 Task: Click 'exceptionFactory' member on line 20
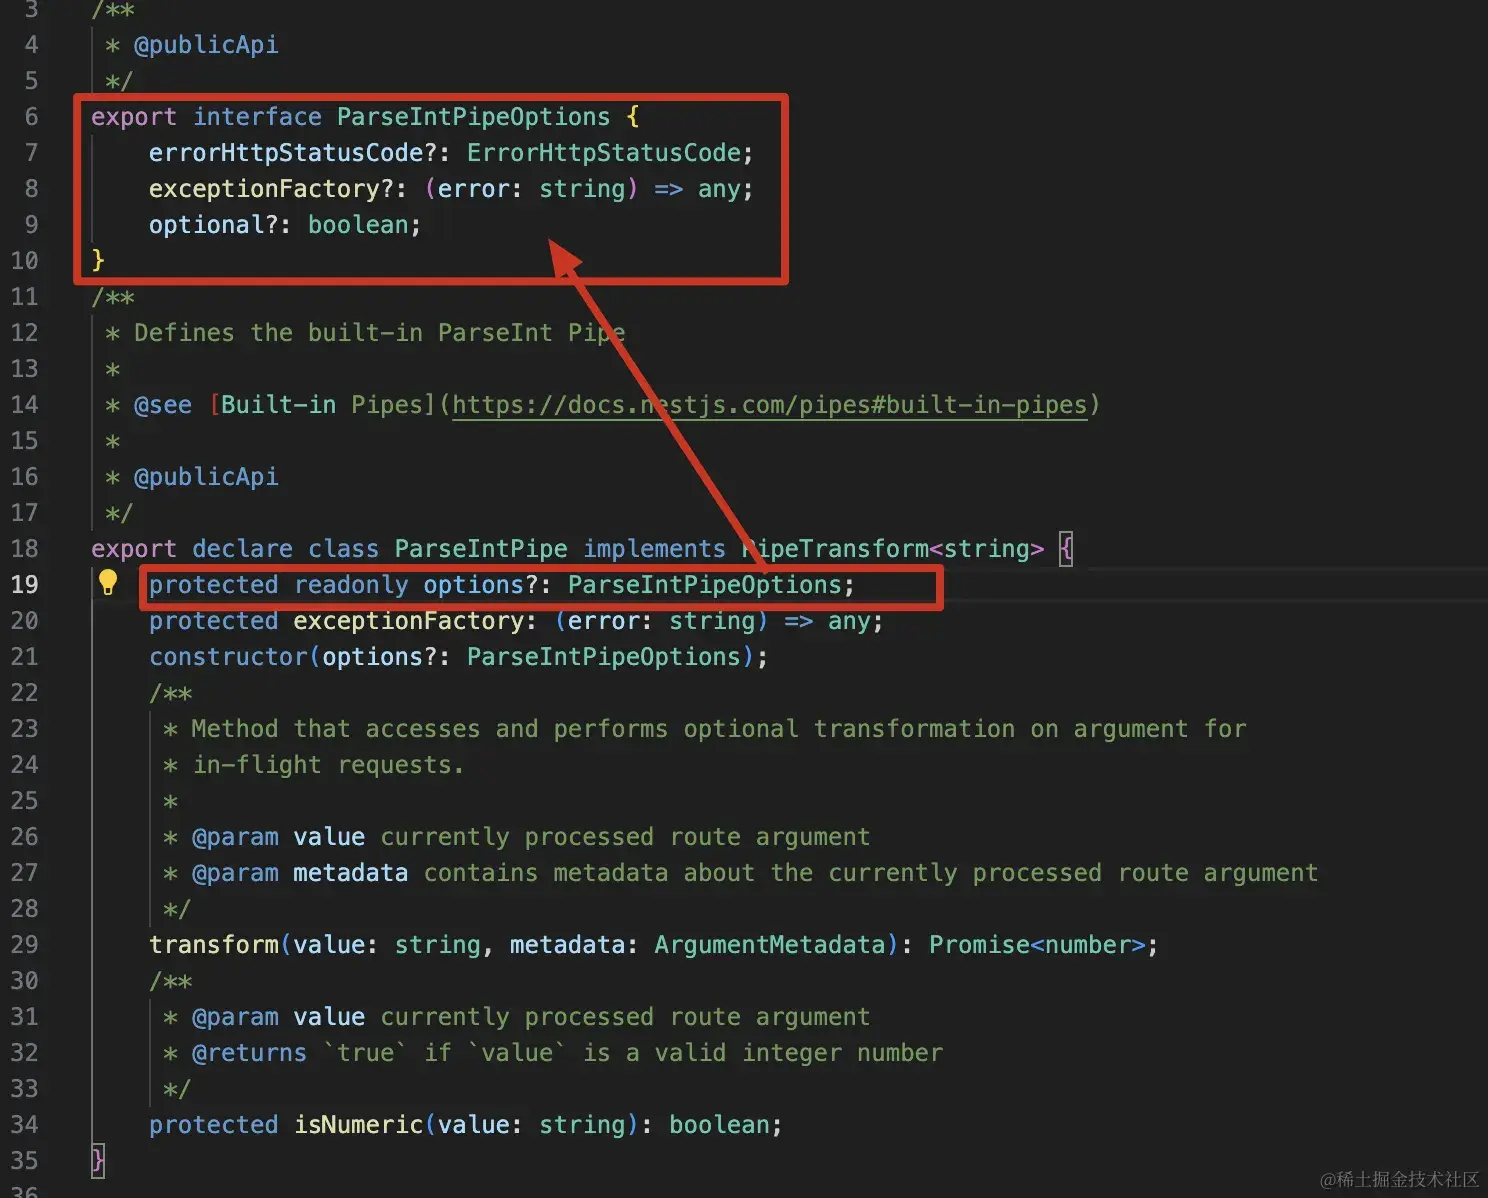point(408,621)
